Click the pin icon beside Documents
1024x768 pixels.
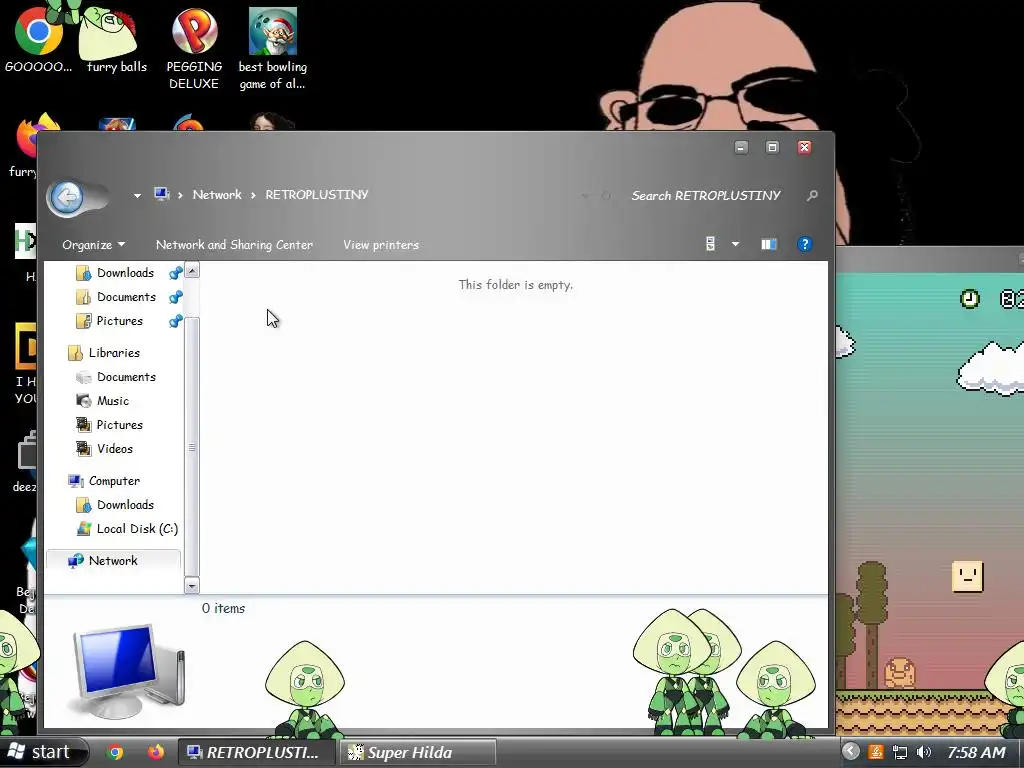click(x=175, y=297)
